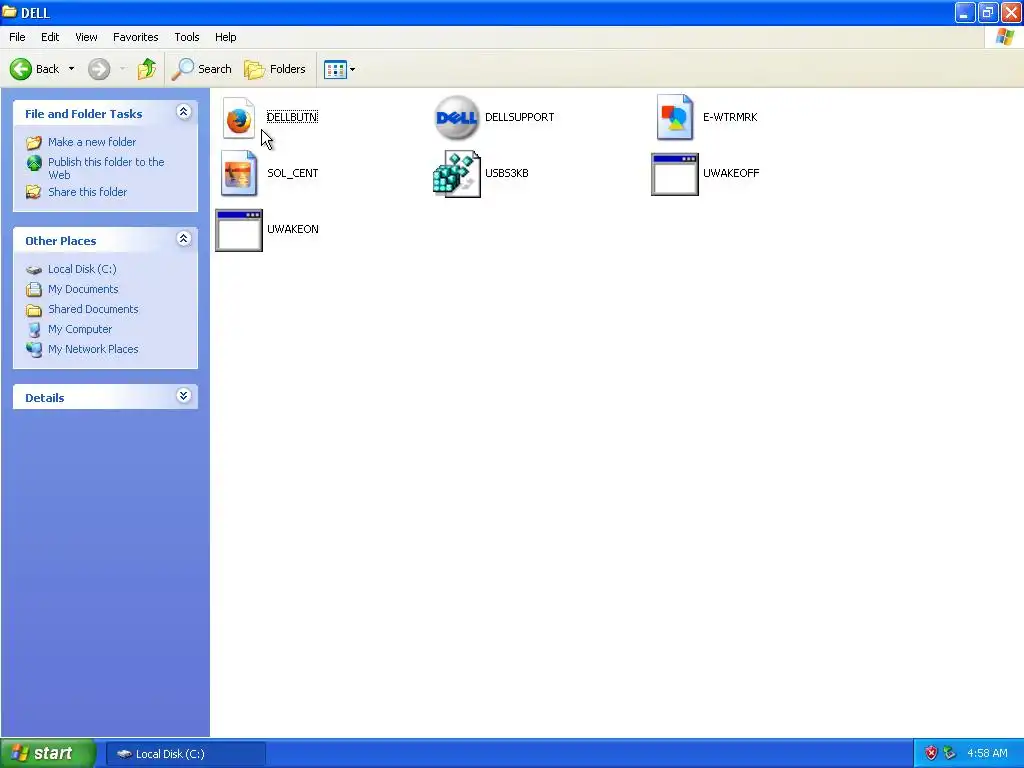
Task: Go to Shared Documents
Action: pyautogui.click(x=93, y=309)
